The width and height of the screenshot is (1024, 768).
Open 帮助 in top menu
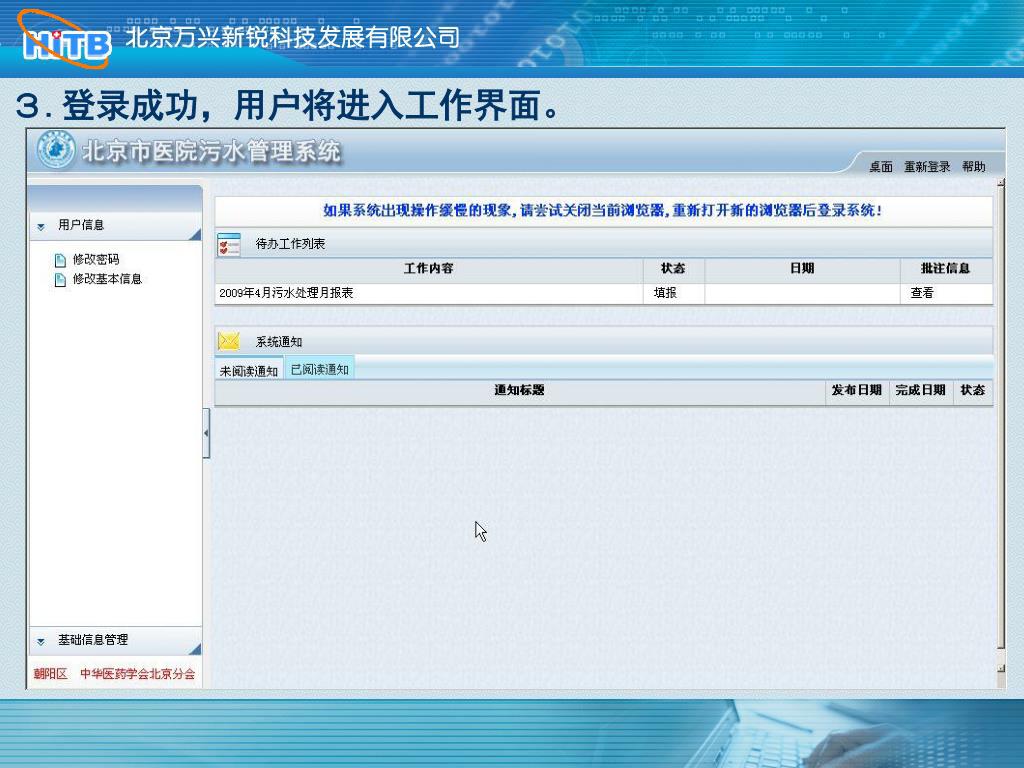pyautogui.click(x=973, y=167)
